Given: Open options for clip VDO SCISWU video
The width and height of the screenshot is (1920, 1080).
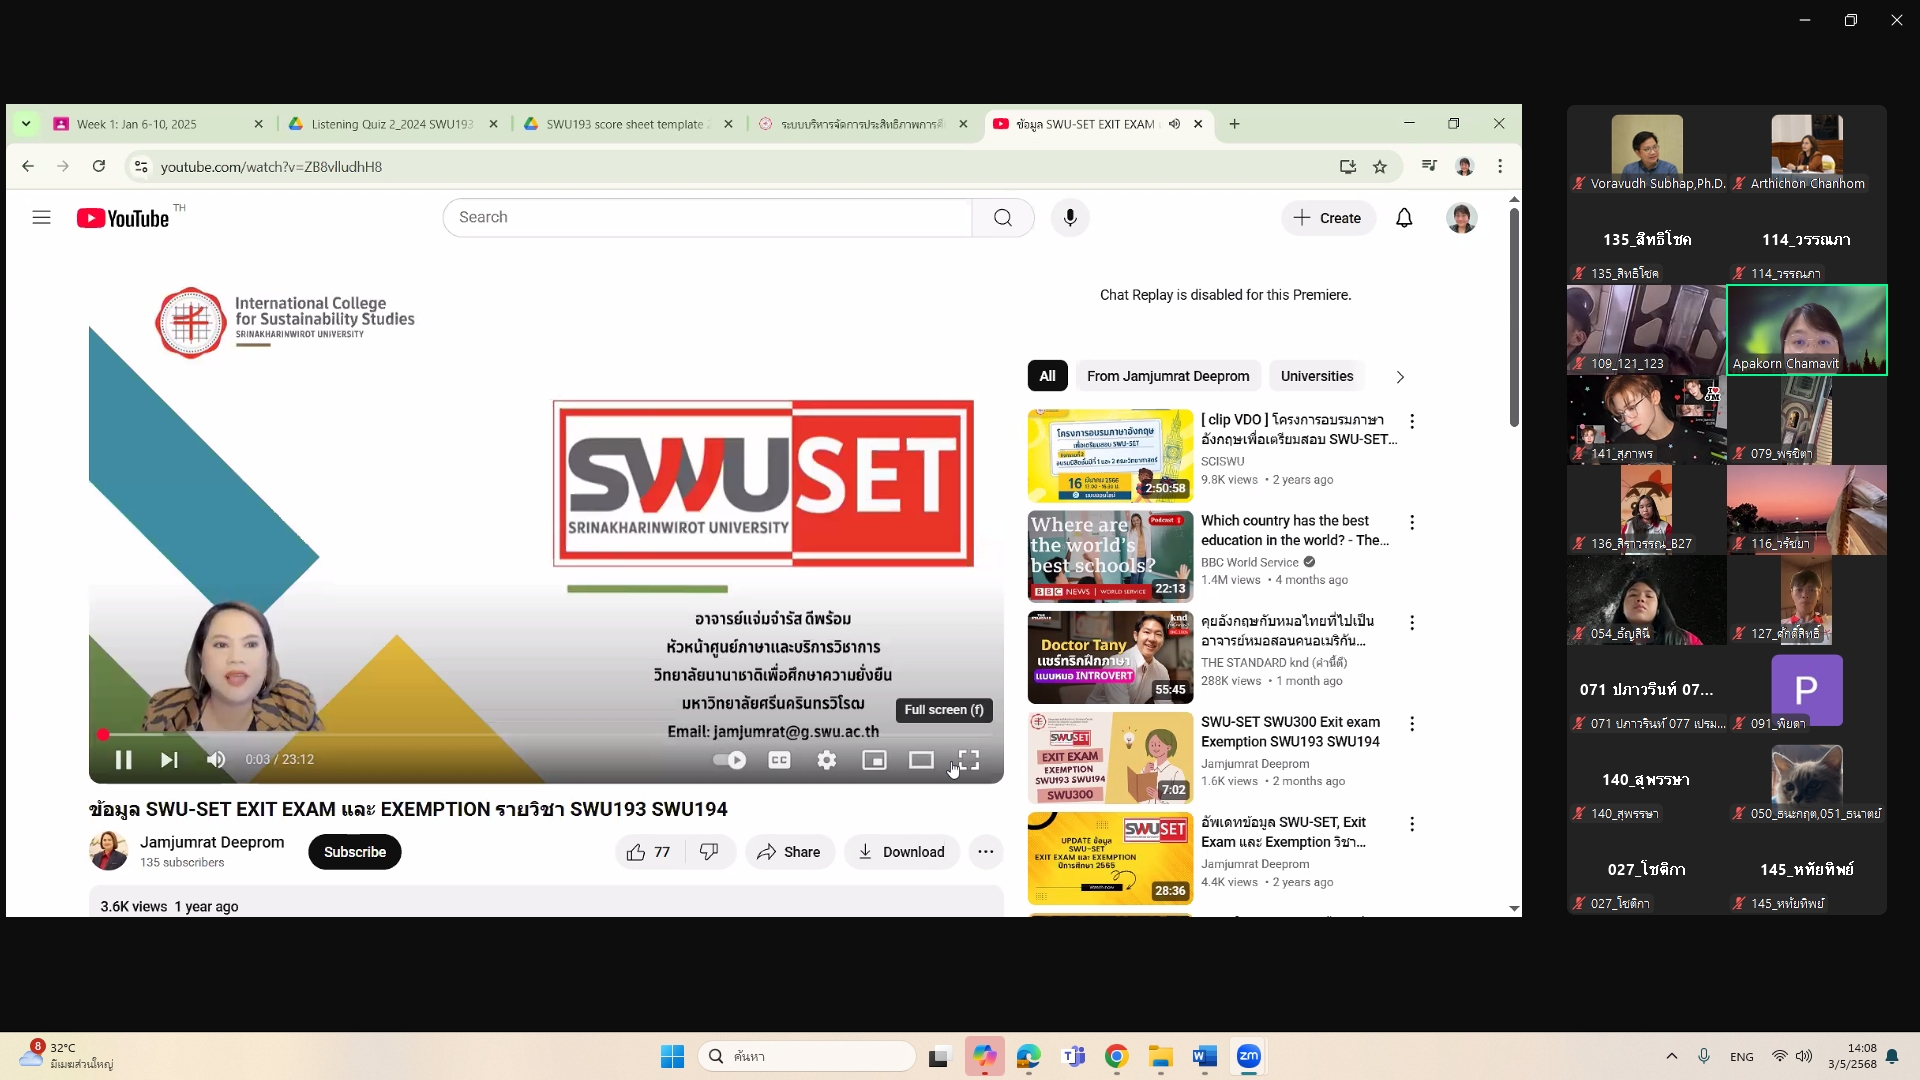Looking at the screenshot, I should coord(1412,421).
